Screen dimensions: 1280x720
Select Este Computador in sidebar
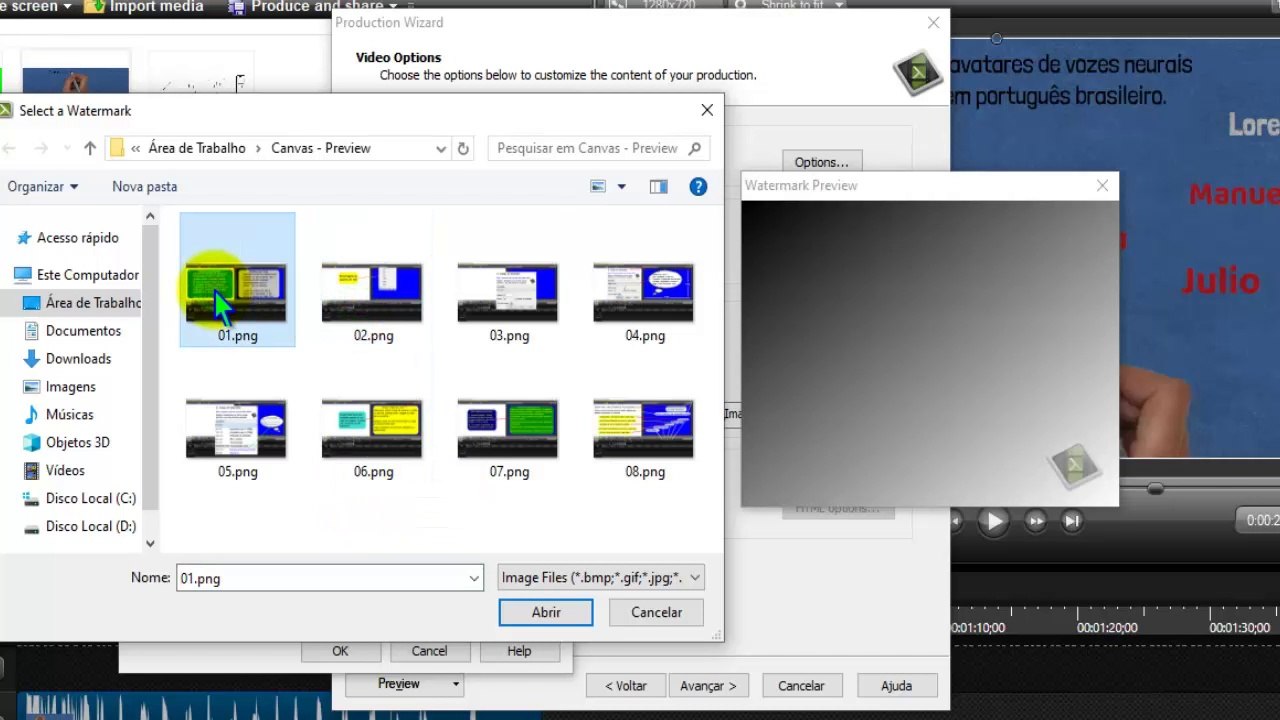coord(77,275)
